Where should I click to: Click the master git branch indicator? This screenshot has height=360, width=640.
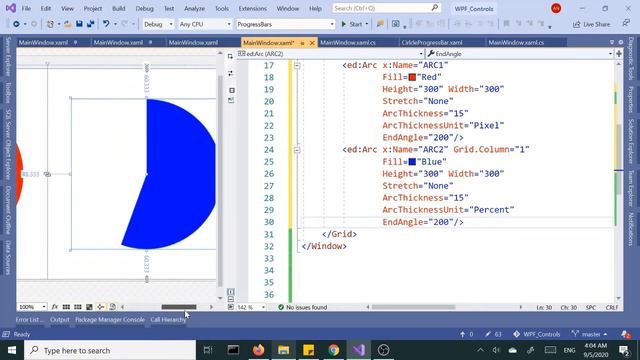click(590, 334)
